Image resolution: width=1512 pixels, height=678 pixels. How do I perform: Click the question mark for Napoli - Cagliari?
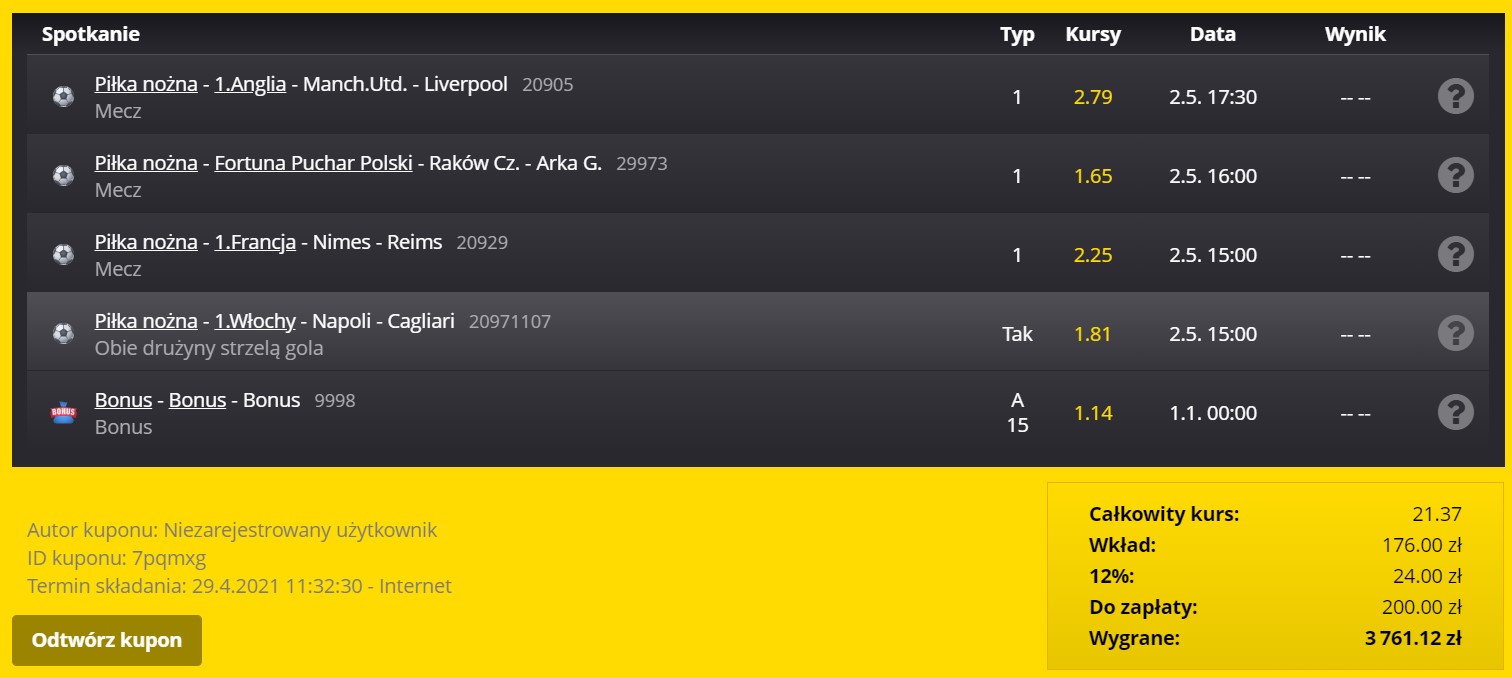point(1455,334)
